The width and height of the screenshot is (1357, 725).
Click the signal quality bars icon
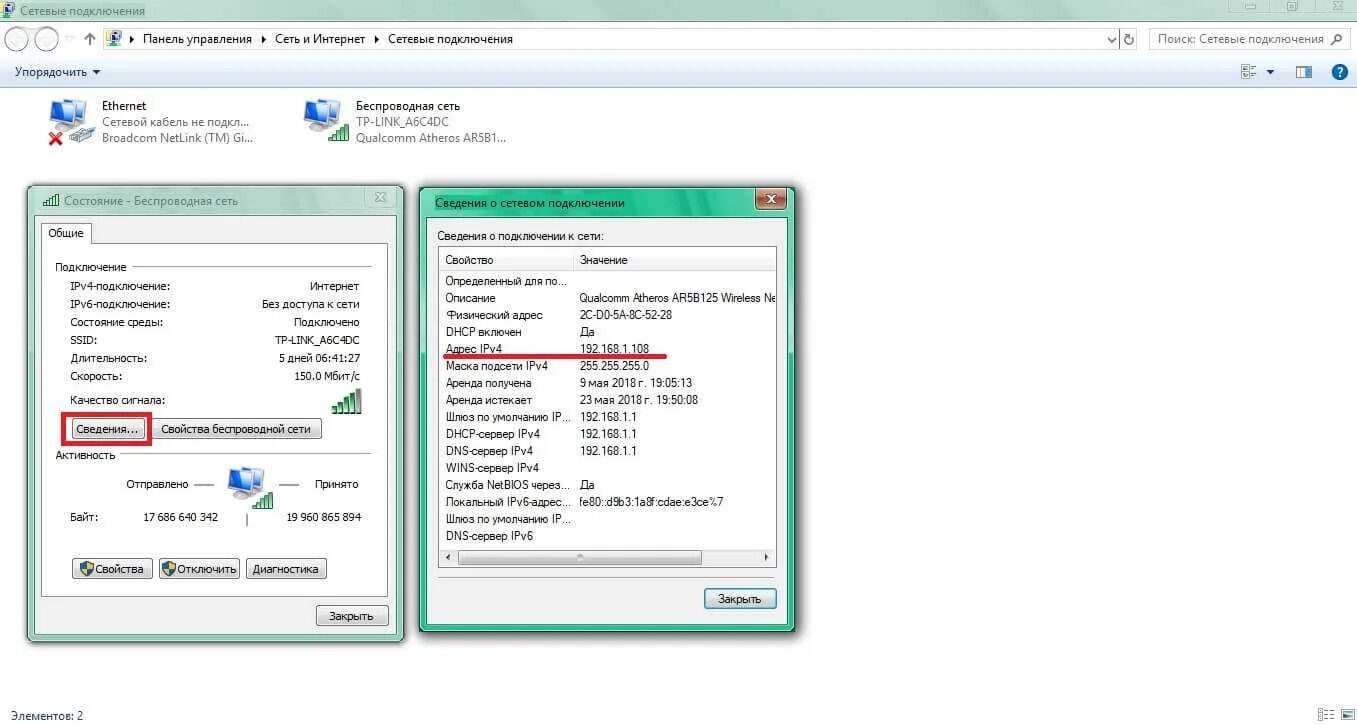point(346,401)
